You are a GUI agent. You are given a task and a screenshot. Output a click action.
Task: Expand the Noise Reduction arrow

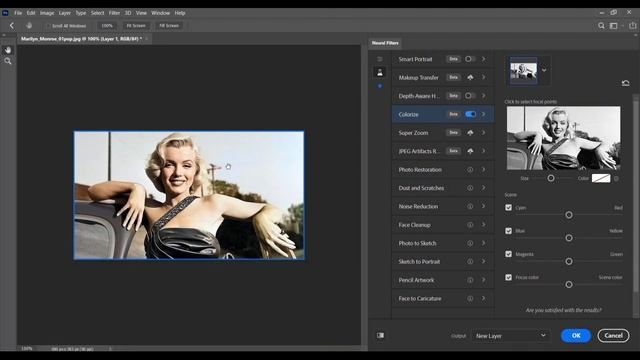(x=484, y=206)
